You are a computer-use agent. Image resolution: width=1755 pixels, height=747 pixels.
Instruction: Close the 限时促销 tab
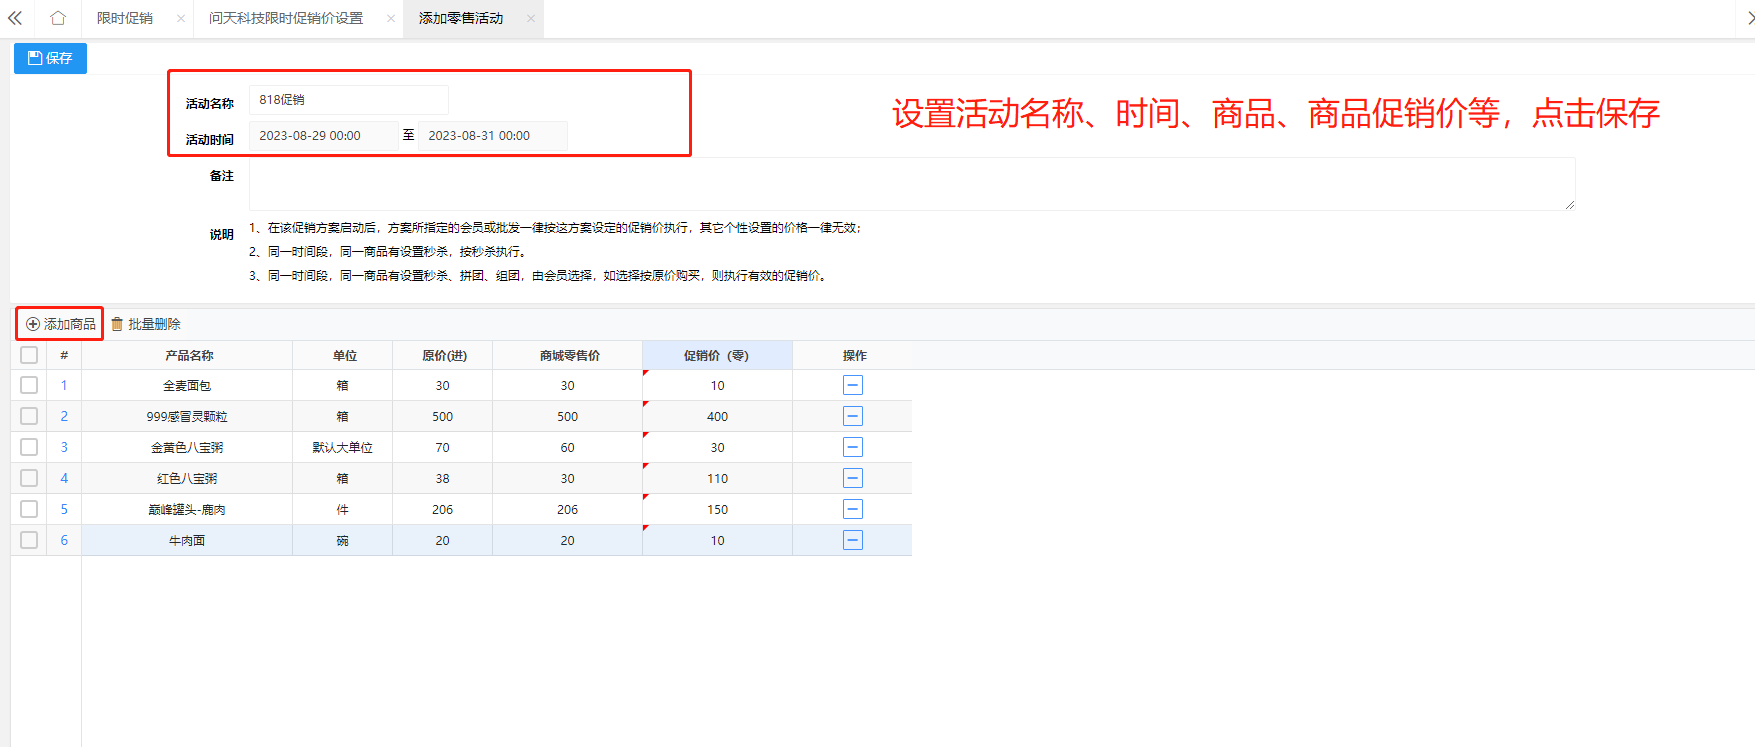(x=181, y=18)
